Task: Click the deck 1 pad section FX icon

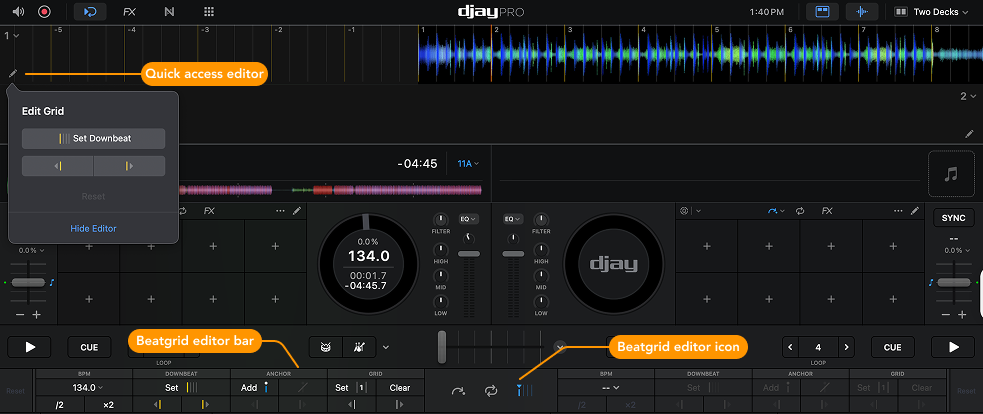Action: [209, 211]
